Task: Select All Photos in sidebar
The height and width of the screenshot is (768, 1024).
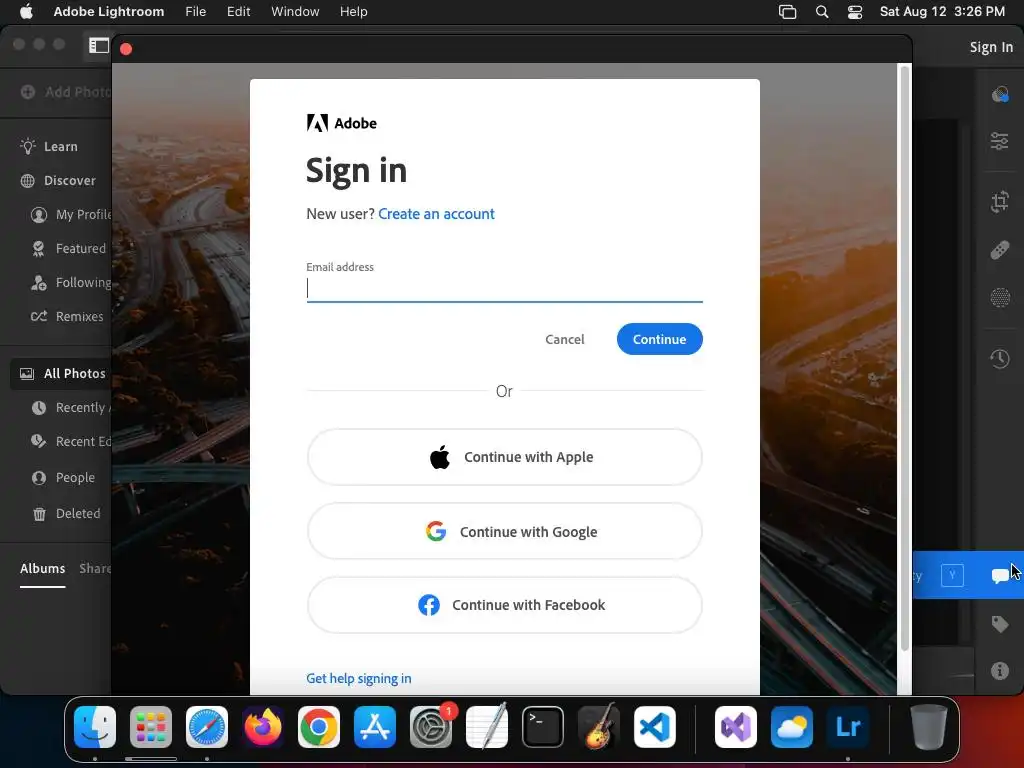Action: pos(61,374)
